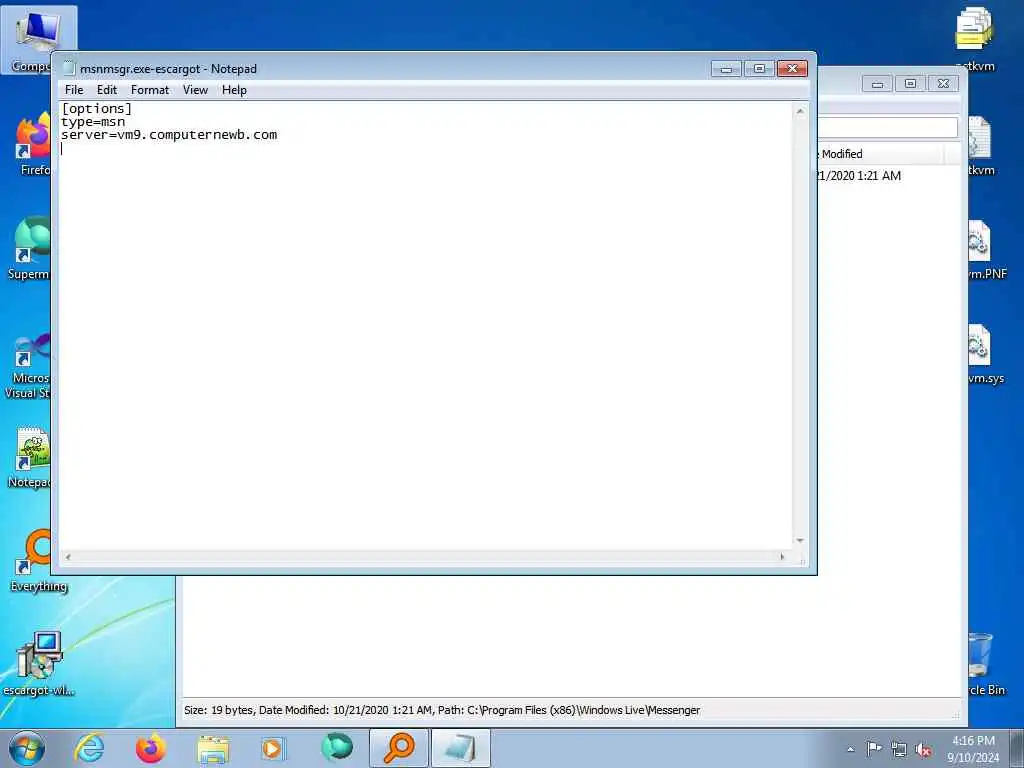Click Notepad horizontal scrollbar left arrow
The width and height of the screenshot is (1024, 768).
tap(68, 557)
